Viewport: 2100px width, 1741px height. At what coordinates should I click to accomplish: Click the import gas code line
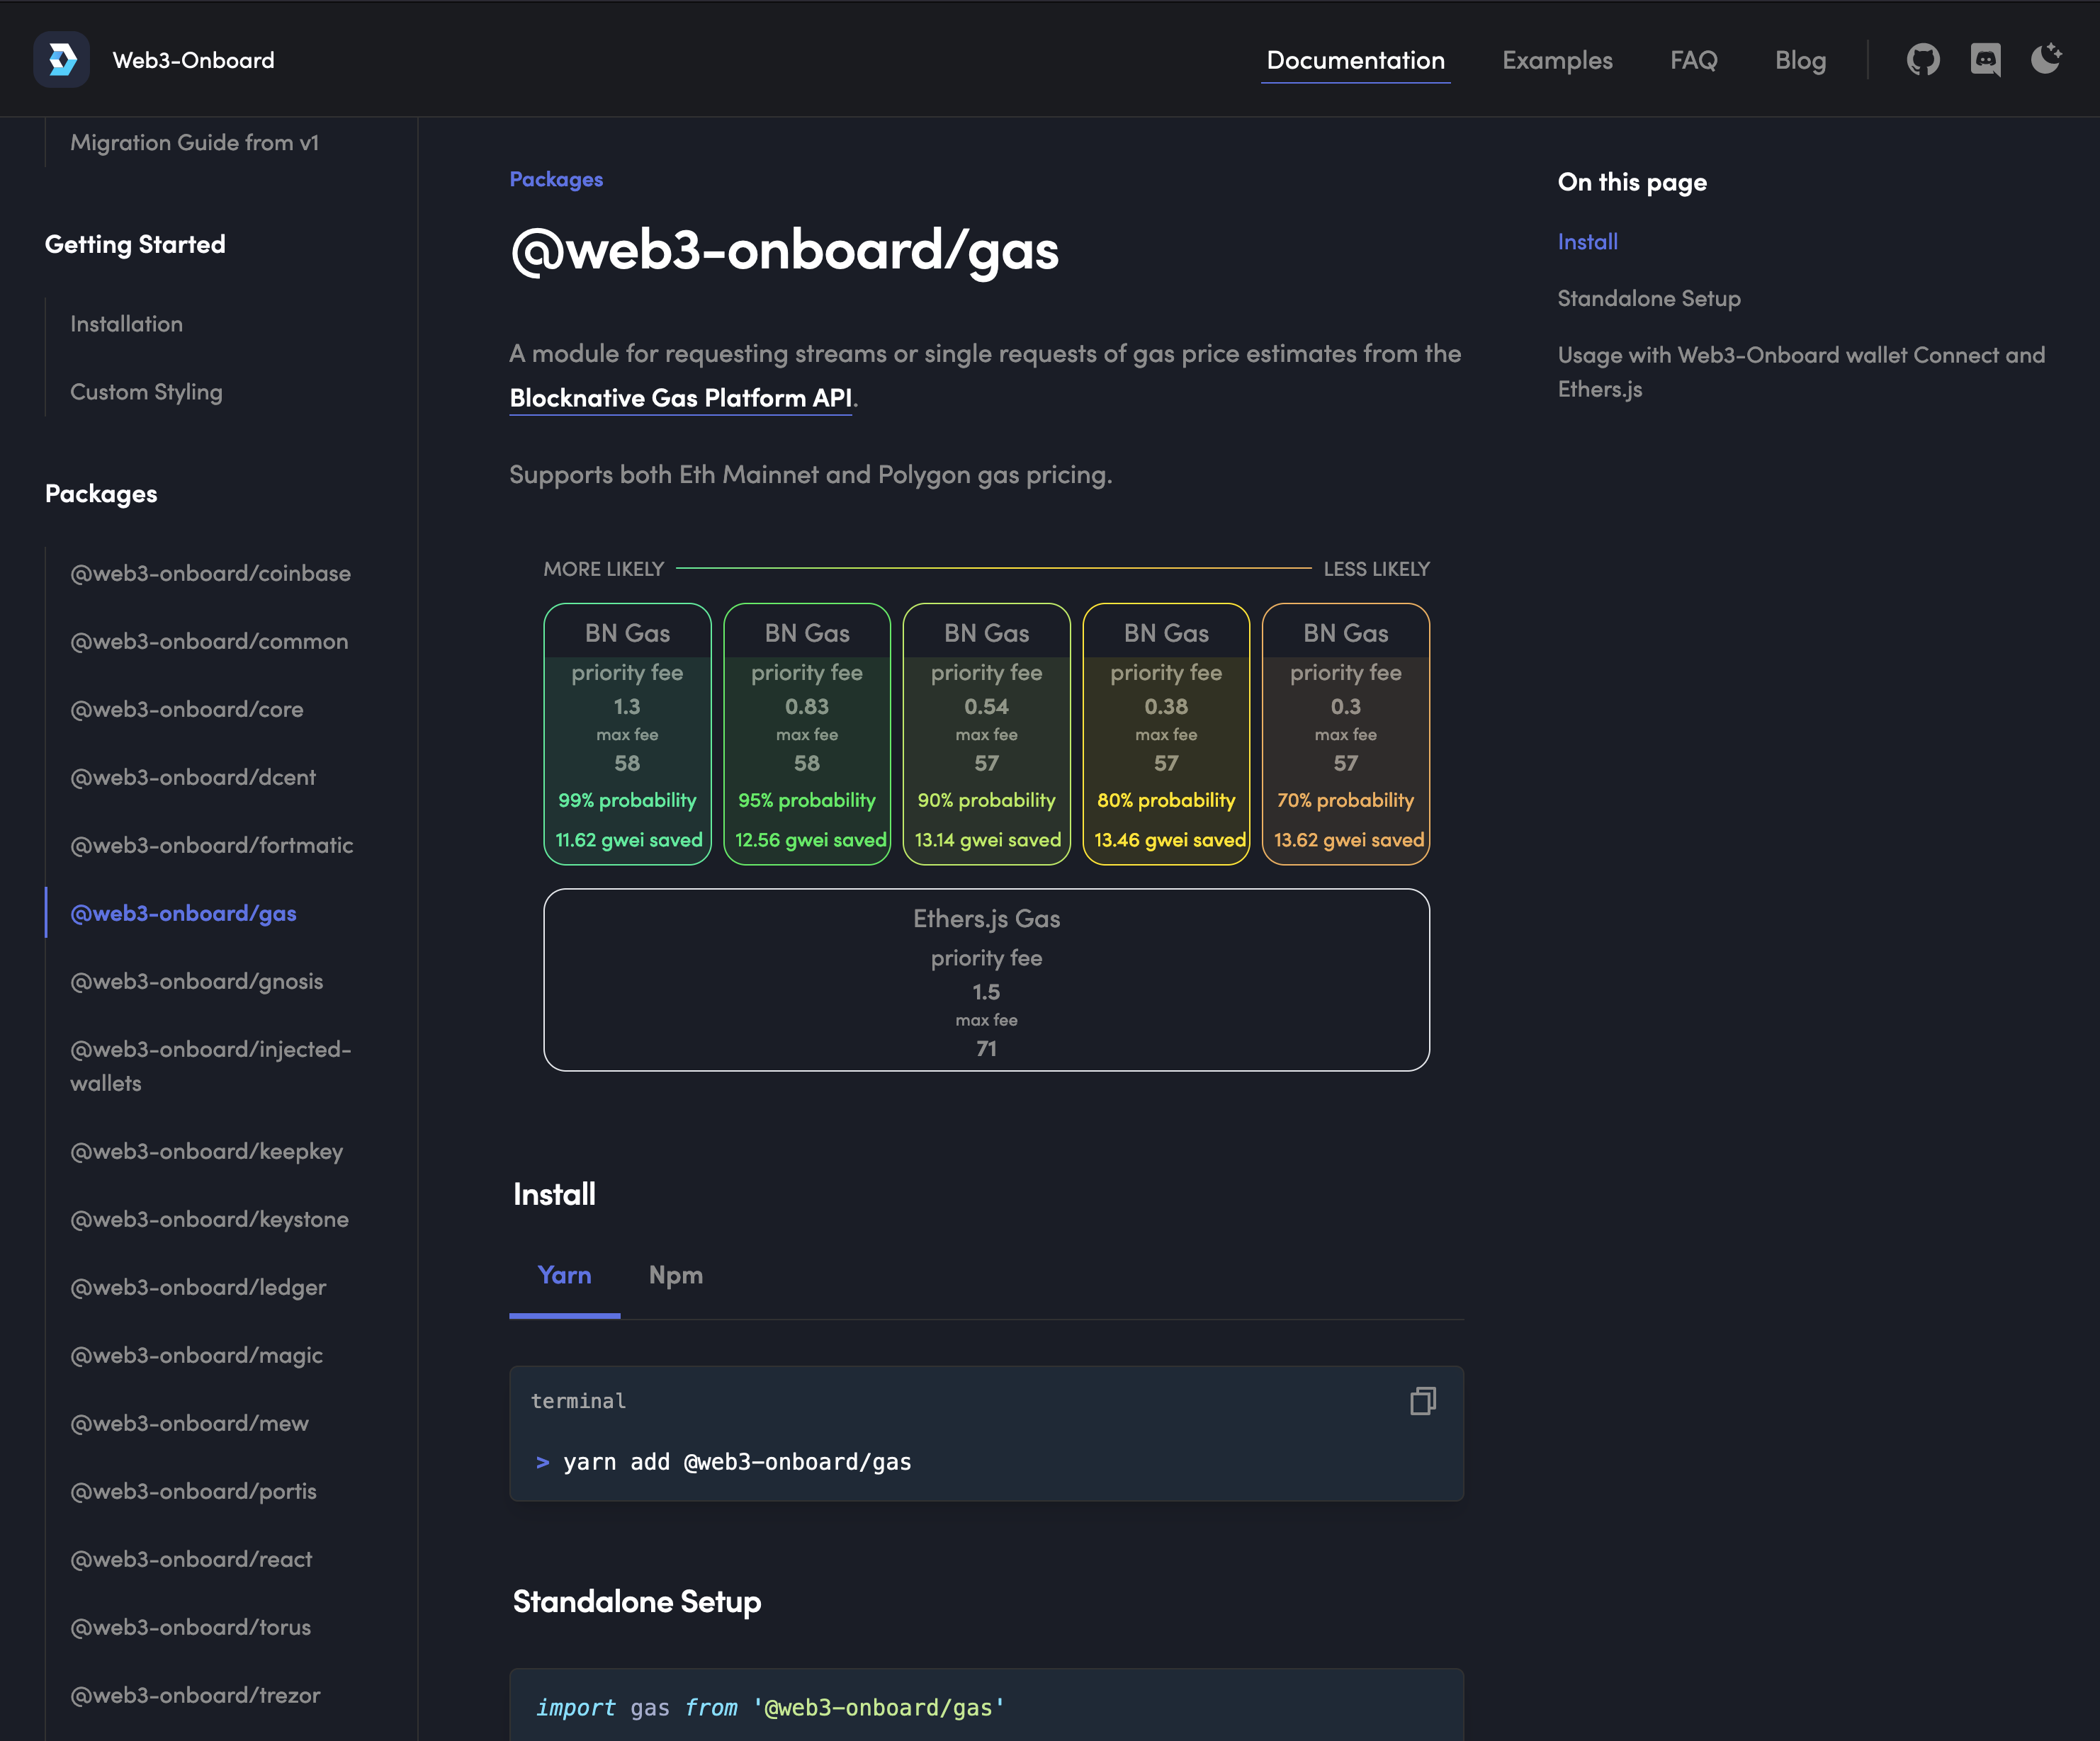[x=770, y=1707]
